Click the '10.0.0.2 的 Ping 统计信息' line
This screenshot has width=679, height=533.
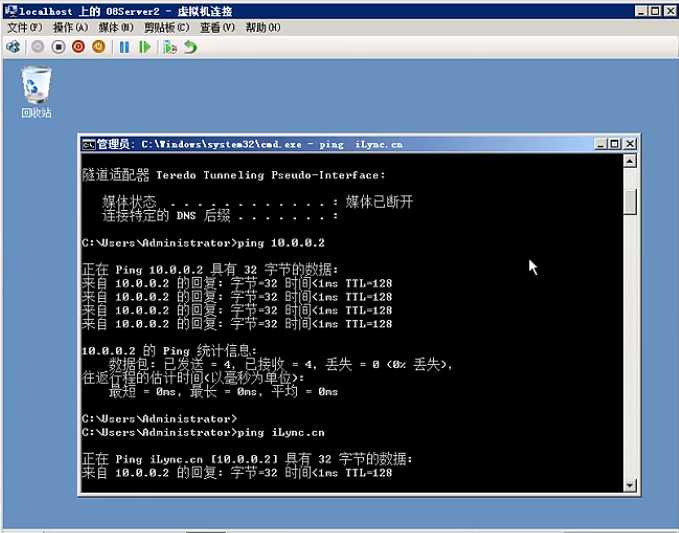[x=169, y=351]
